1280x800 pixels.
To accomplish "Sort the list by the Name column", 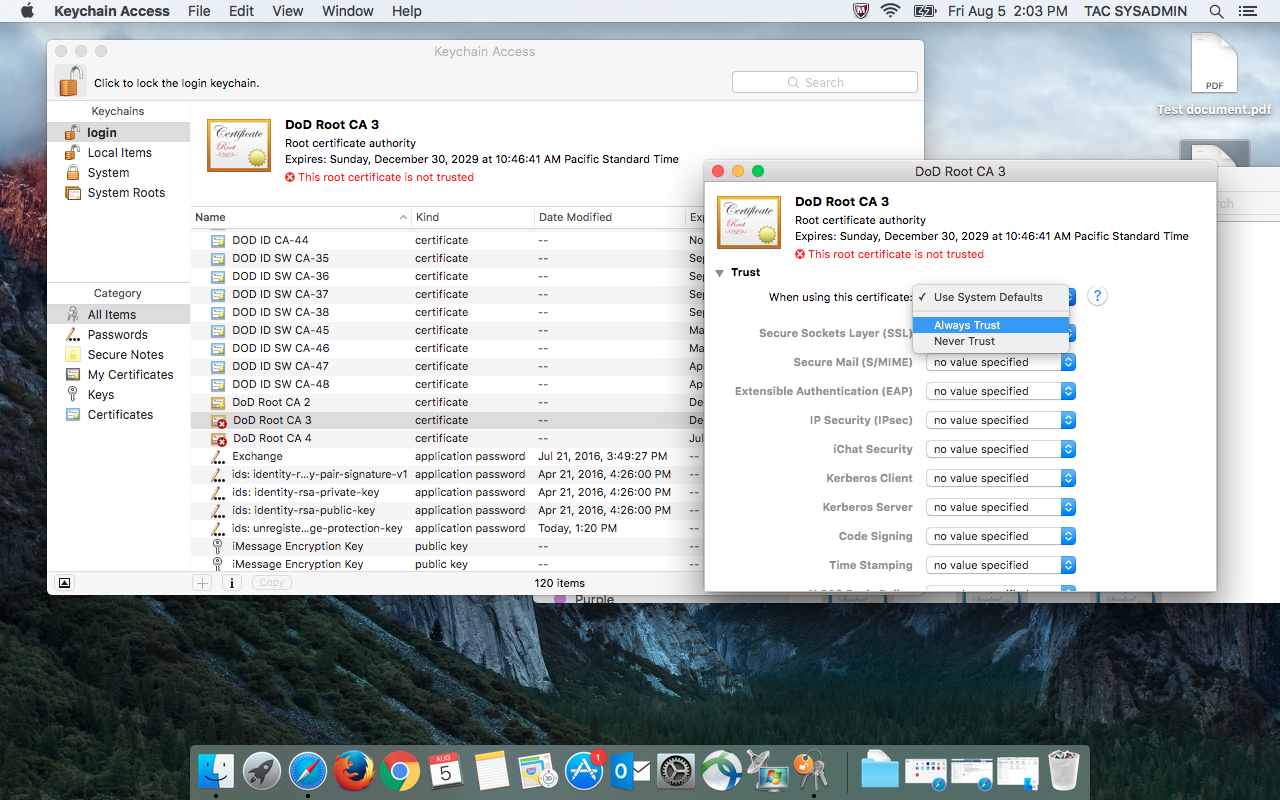I will tap(302, 217).
